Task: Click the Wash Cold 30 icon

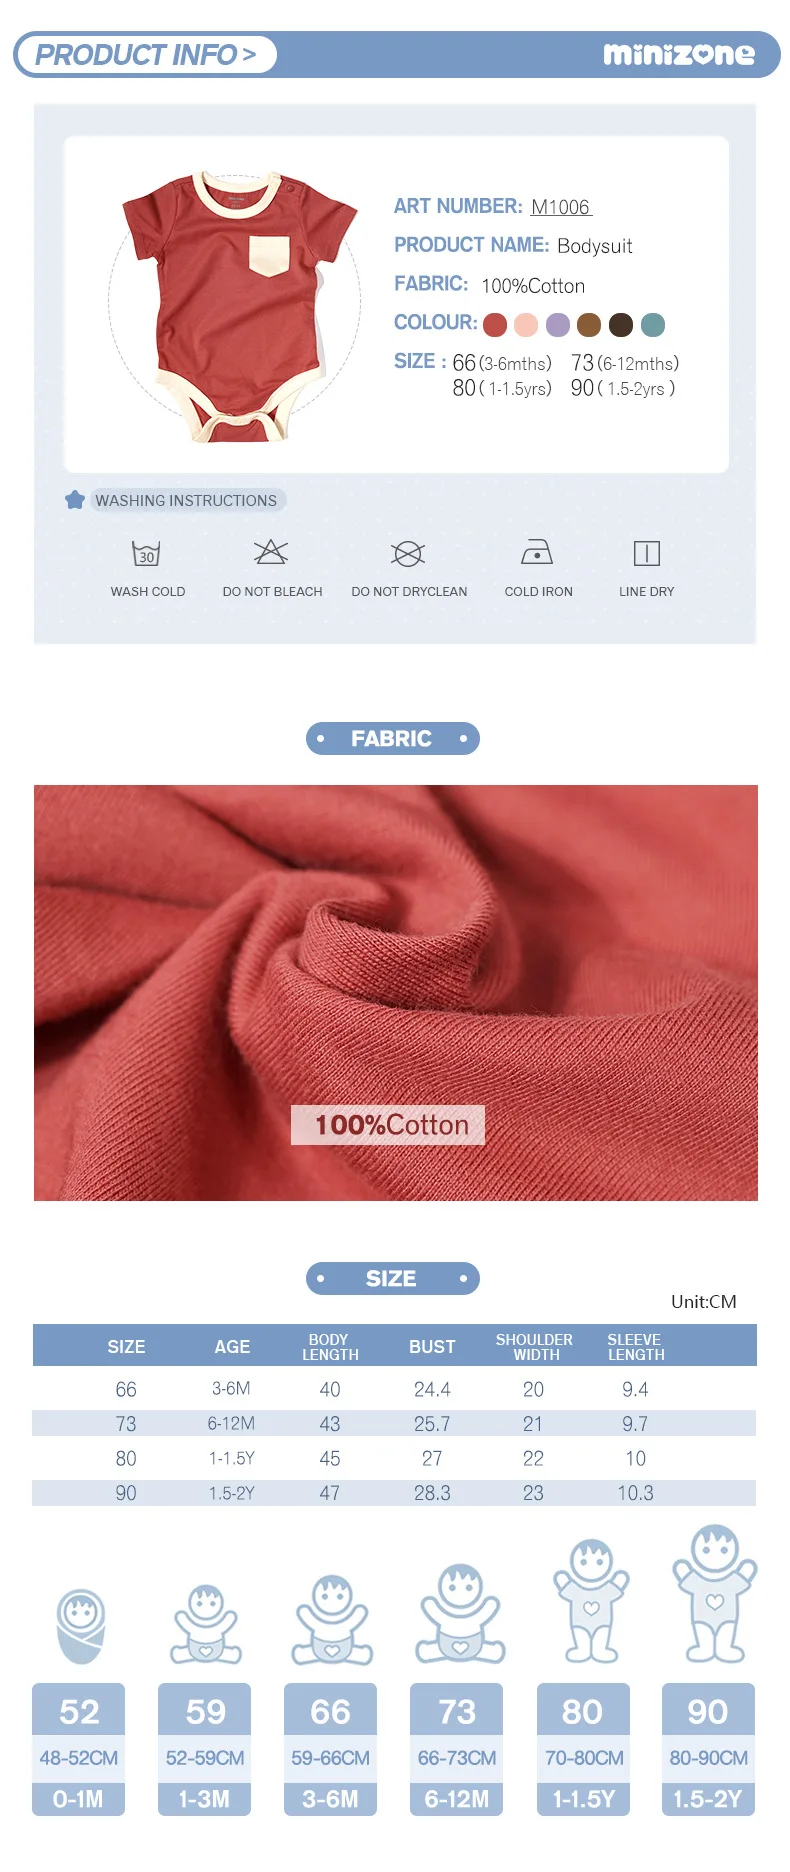Action: pos(147,553)
